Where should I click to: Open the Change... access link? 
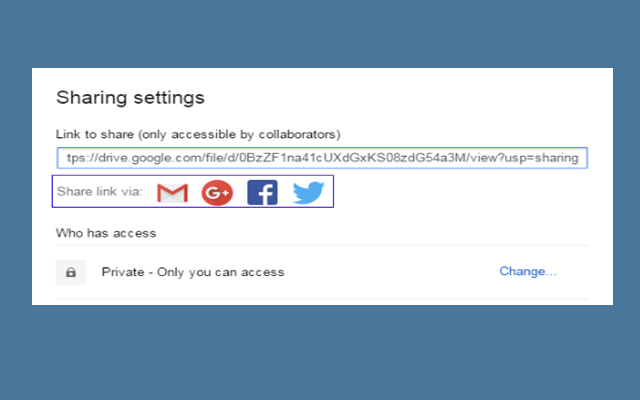pyautogui.click(x=527, y=272)
